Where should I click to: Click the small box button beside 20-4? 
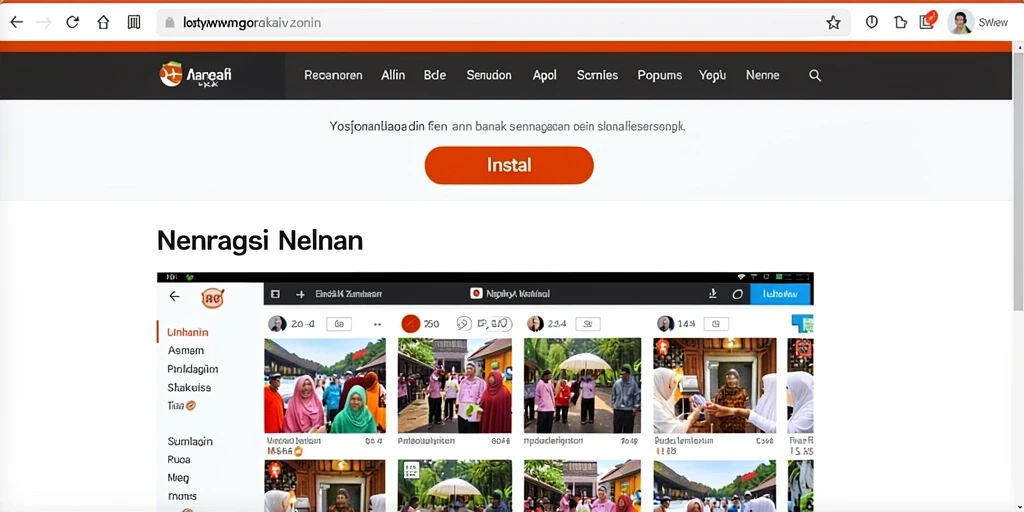[x=338, y=324]
